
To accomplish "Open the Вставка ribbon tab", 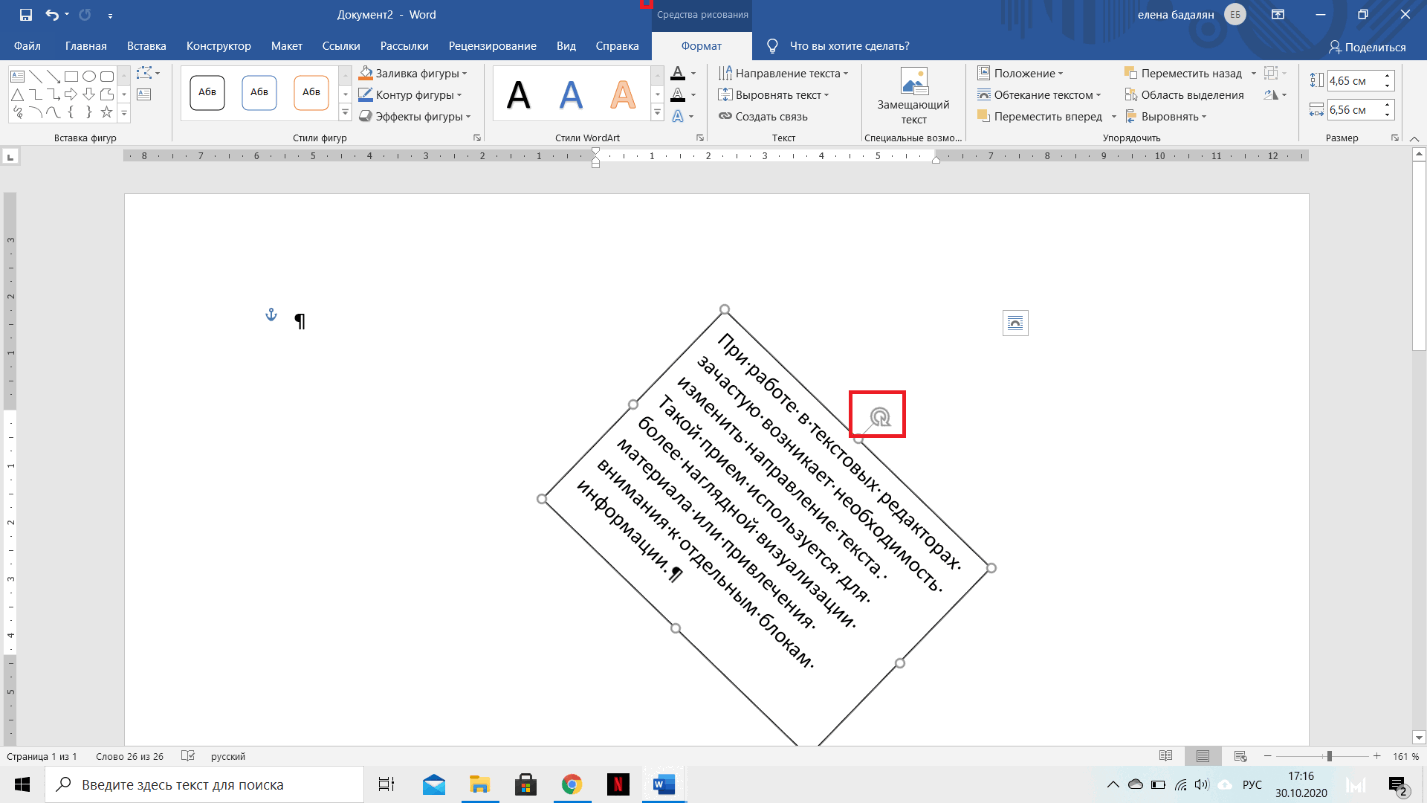I will [x=146, y=46].
